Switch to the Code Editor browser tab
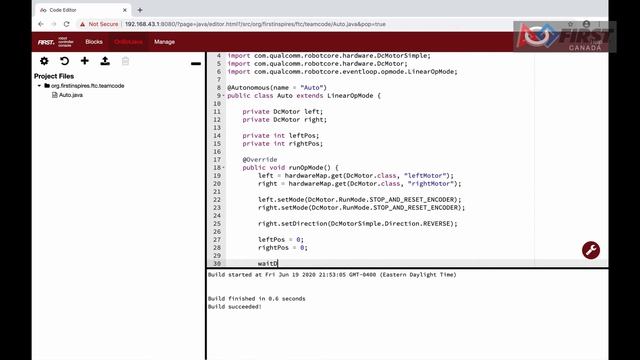 82,10
